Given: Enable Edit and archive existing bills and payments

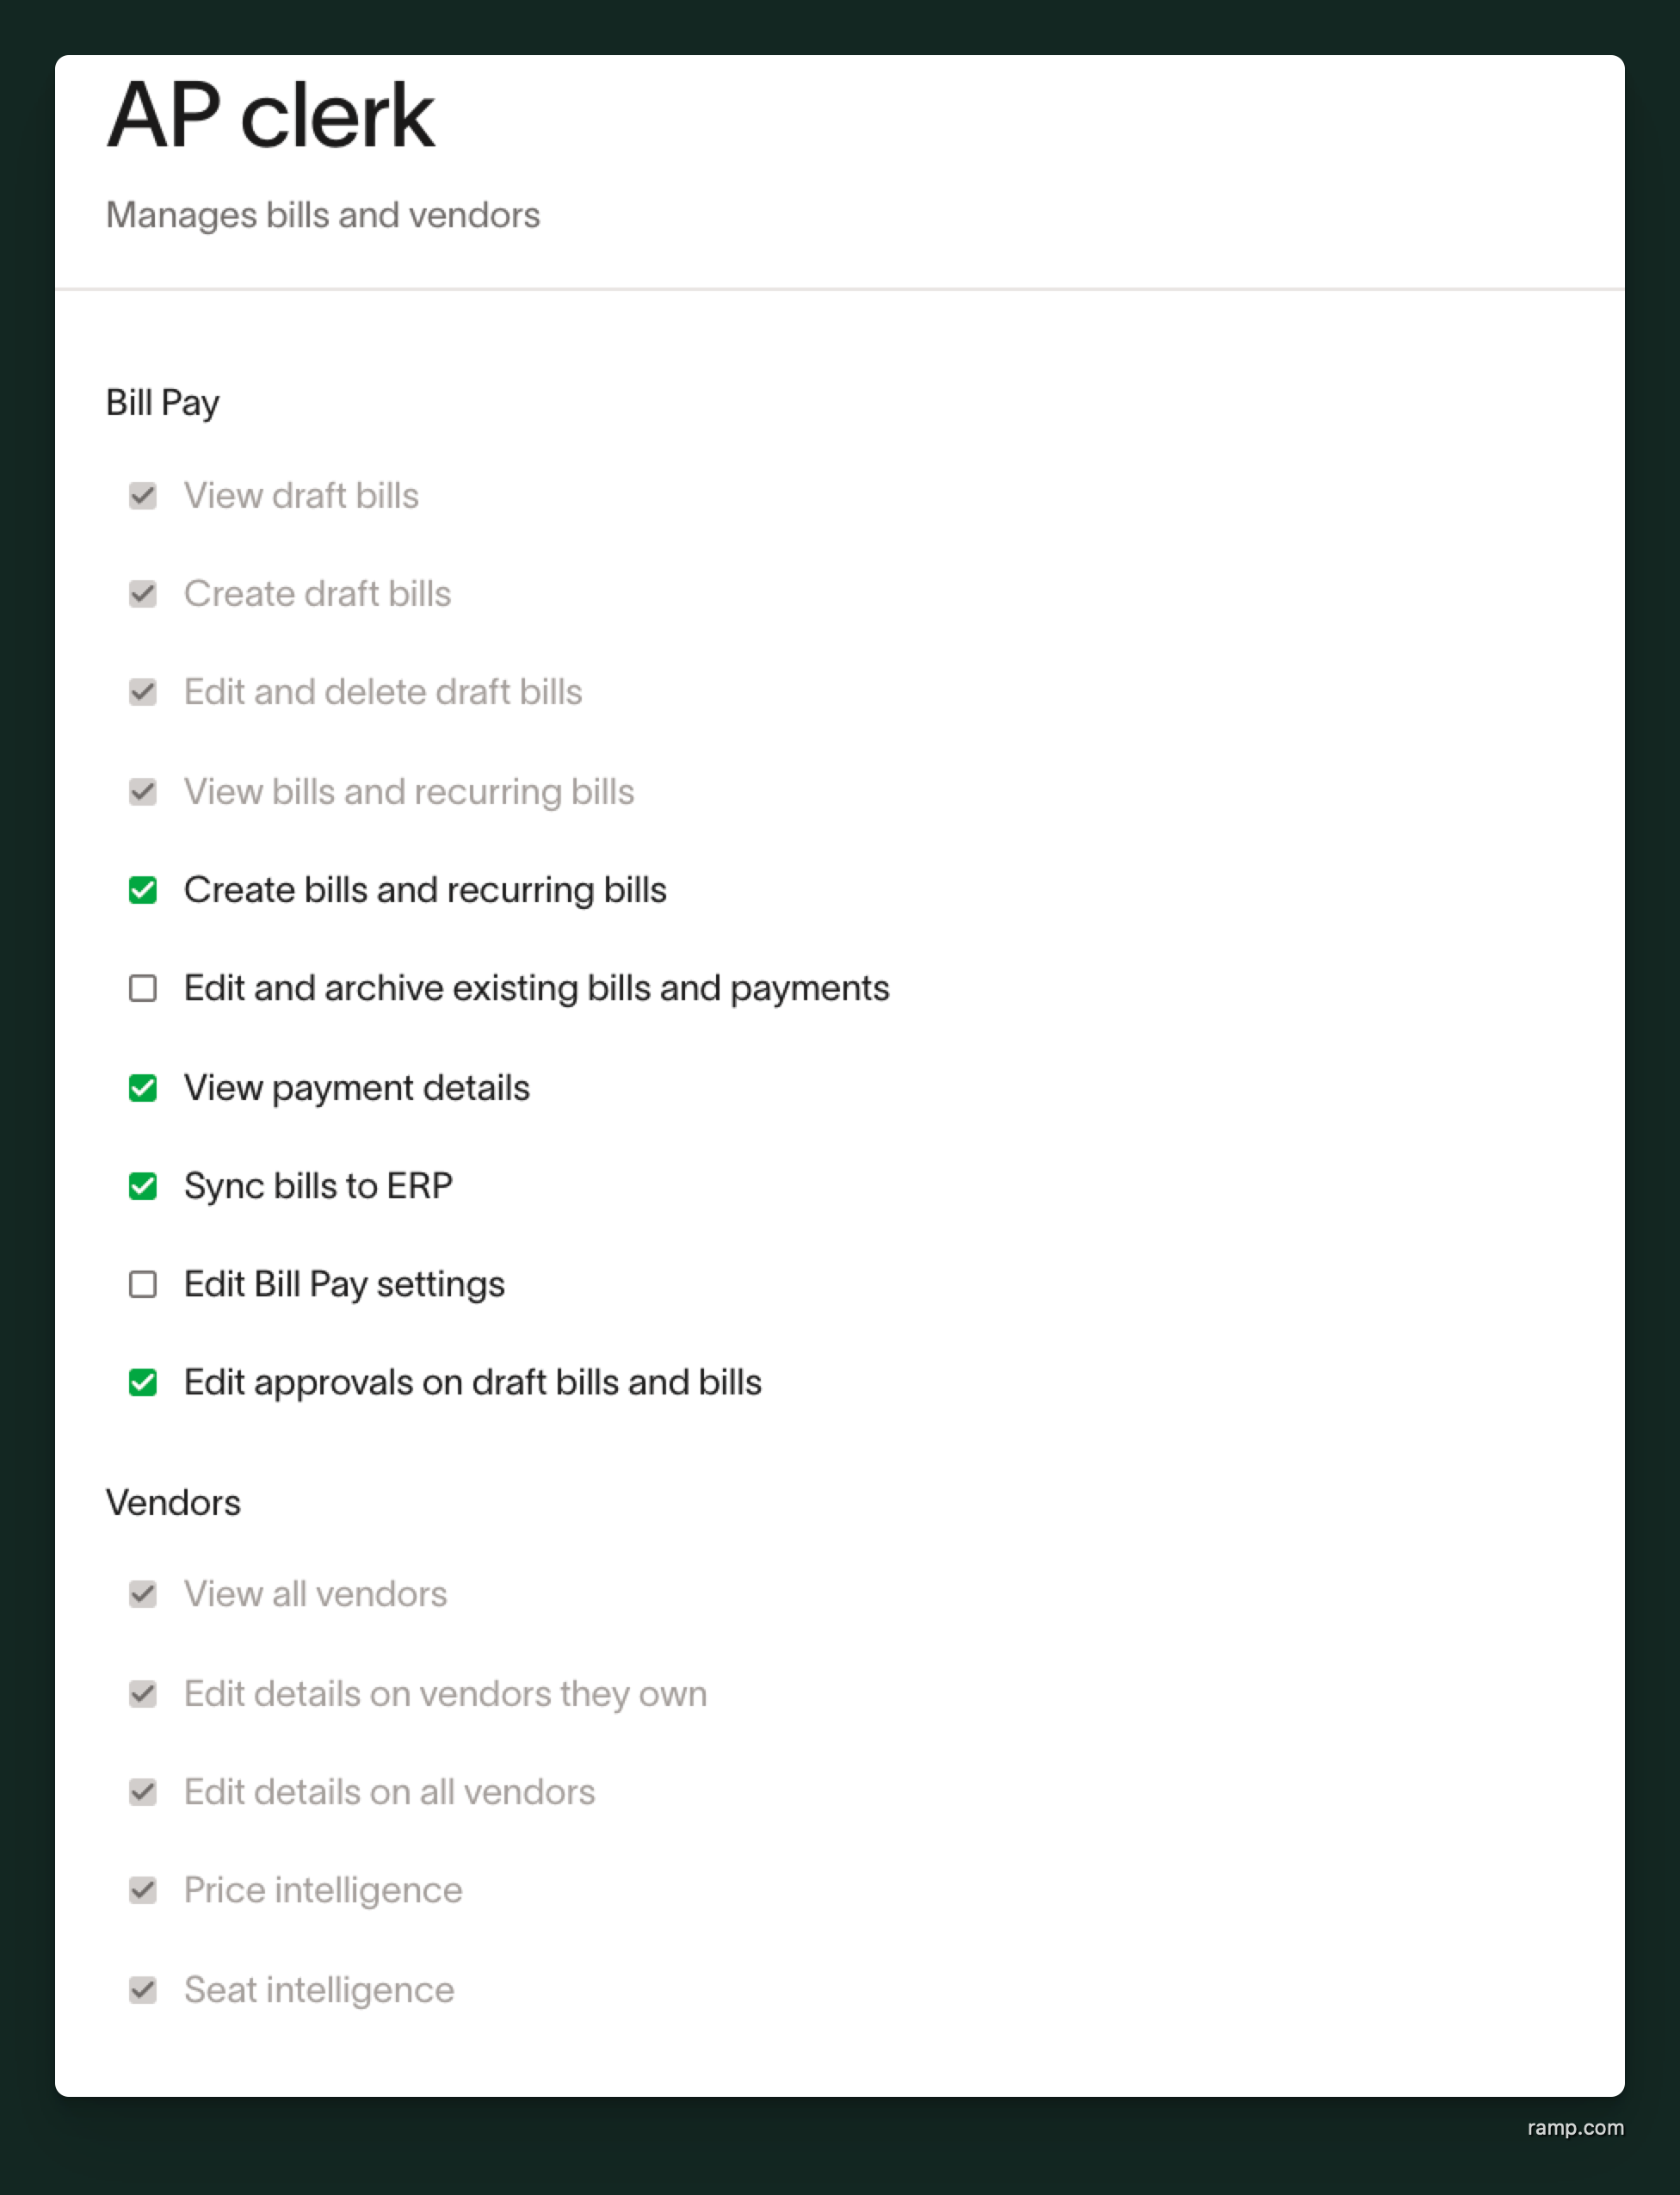Looking at the screenshot, I should pyautogui.click(x=143, y=988).
